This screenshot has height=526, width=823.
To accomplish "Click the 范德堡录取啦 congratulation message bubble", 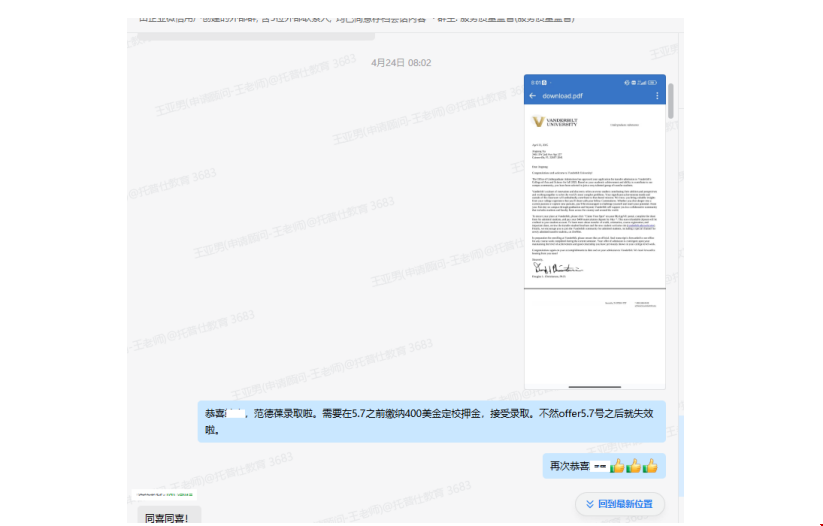I will pos(430,421).
